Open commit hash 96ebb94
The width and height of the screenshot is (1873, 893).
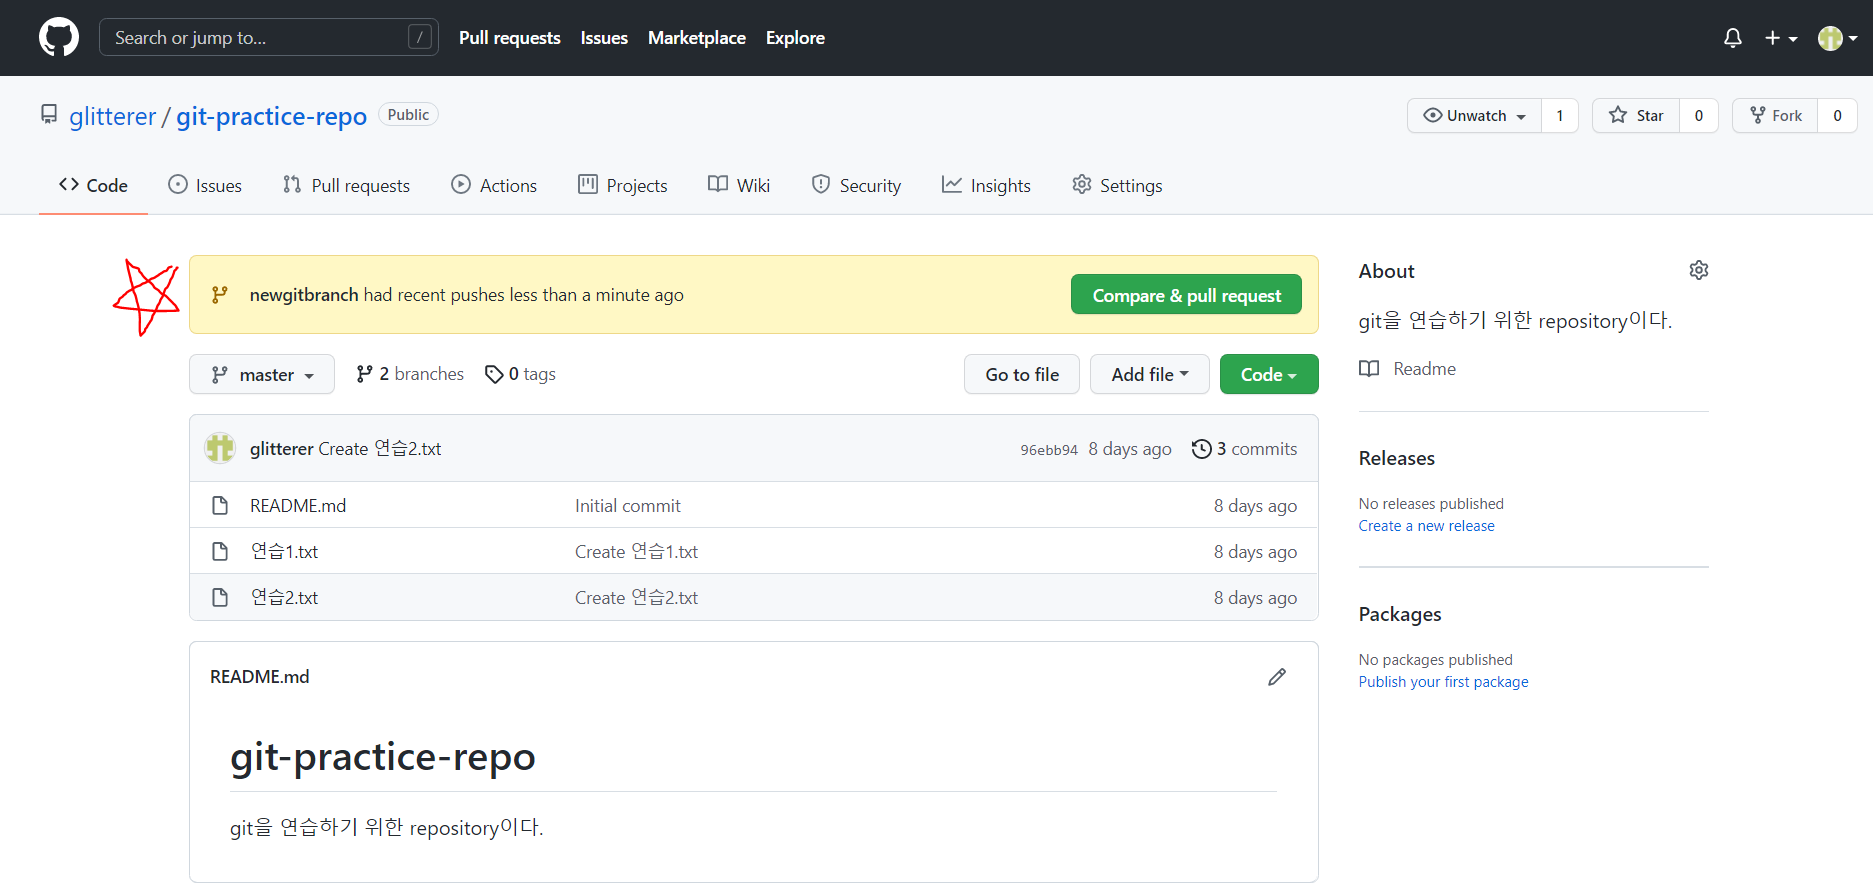(1049, 450)
